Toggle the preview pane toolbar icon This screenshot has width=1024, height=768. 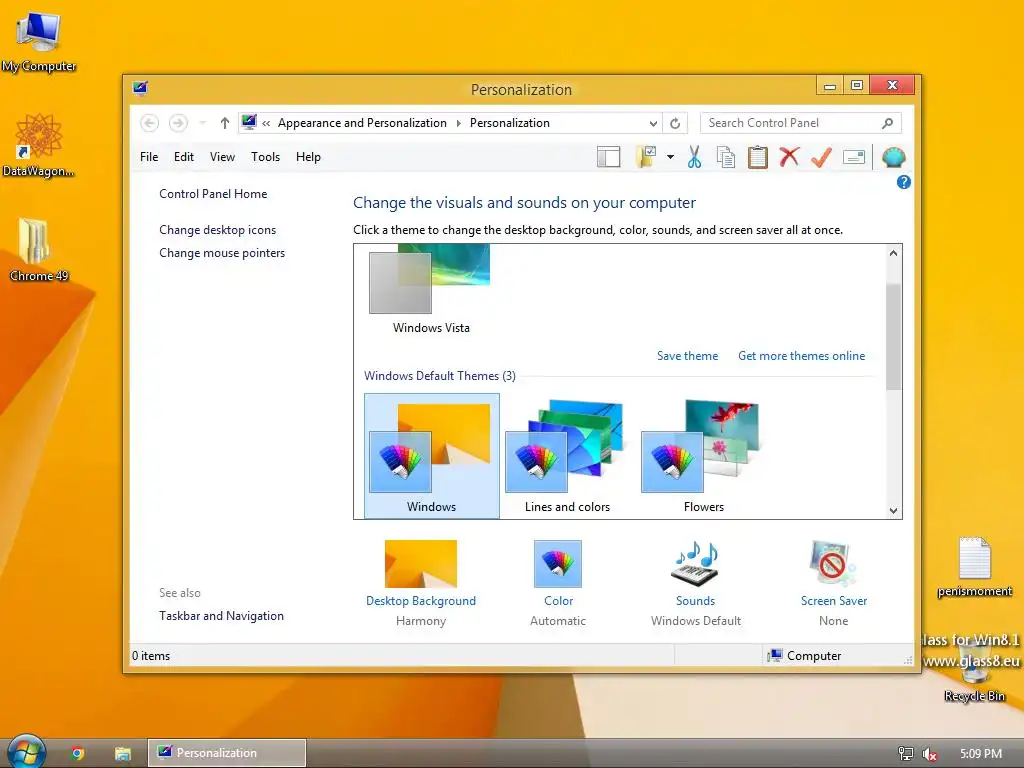[x=609, y=157]
